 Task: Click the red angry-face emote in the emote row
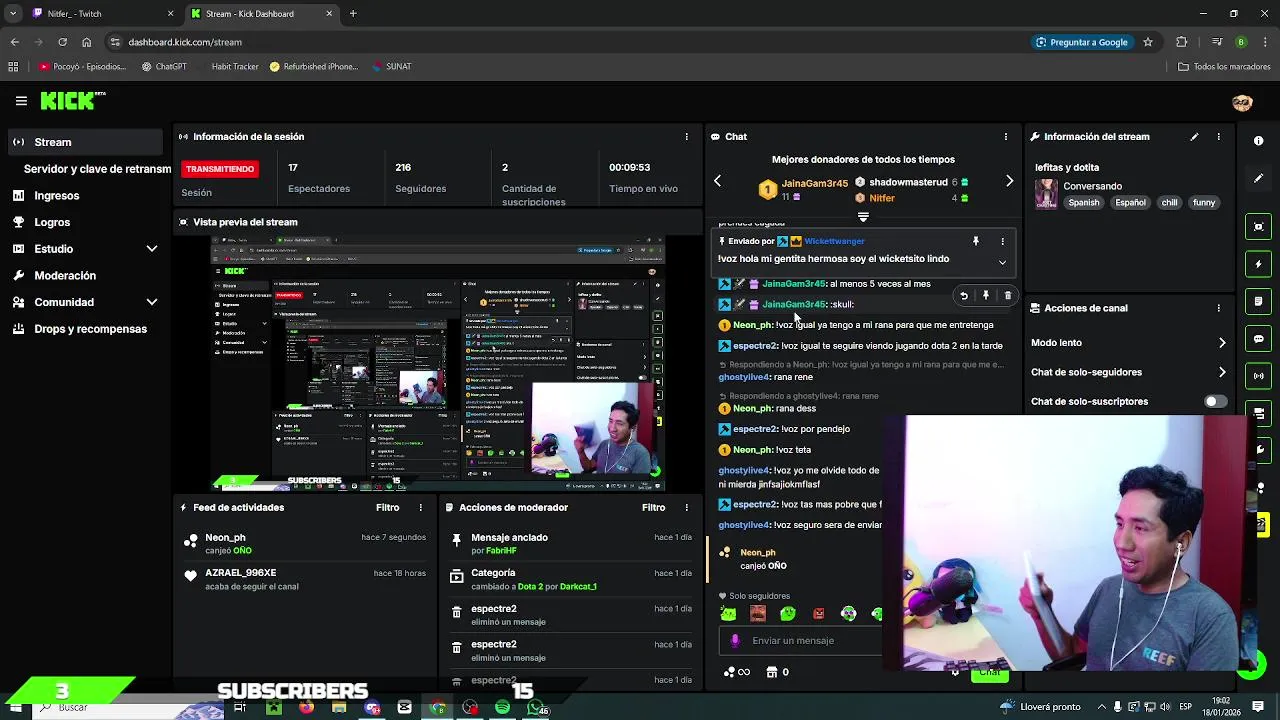tap(819, 614)
